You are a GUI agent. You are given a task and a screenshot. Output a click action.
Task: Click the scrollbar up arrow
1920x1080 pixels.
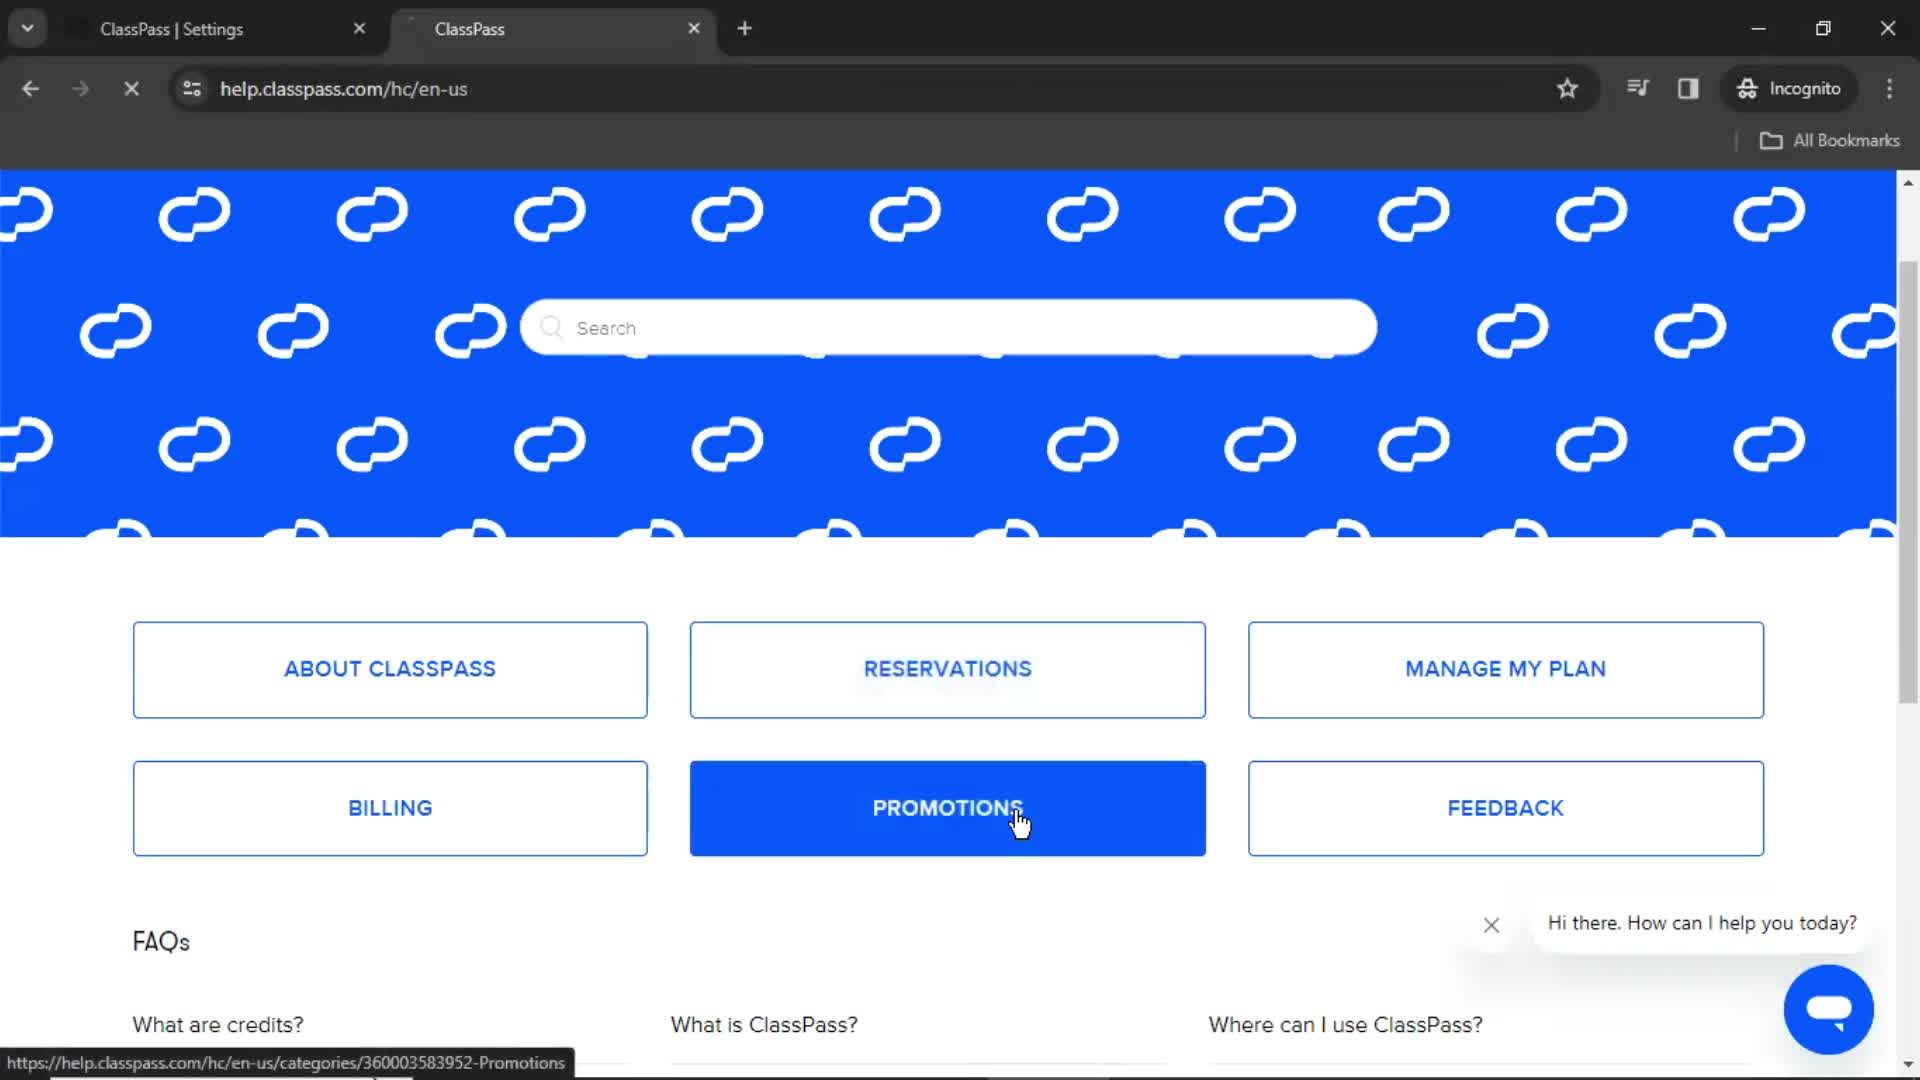click(x=1908, y=183)
